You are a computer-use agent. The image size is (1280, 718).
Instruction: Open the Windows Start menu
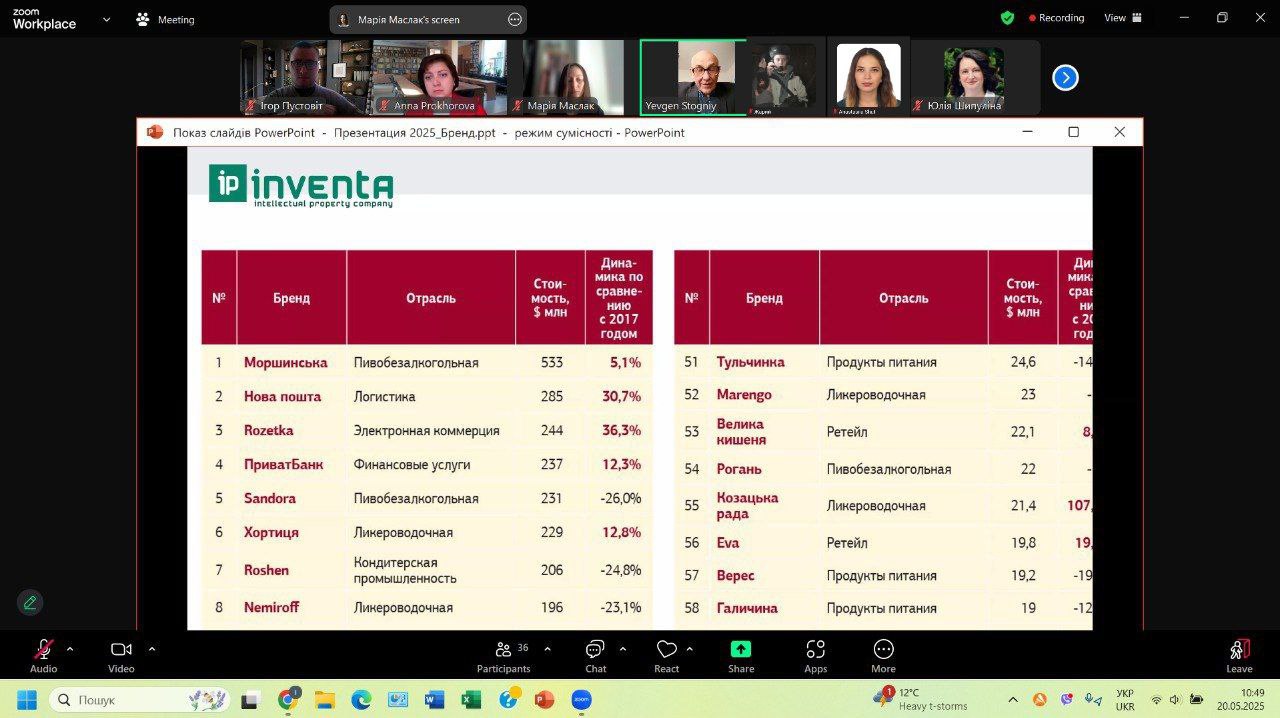[x=27, y=699]
